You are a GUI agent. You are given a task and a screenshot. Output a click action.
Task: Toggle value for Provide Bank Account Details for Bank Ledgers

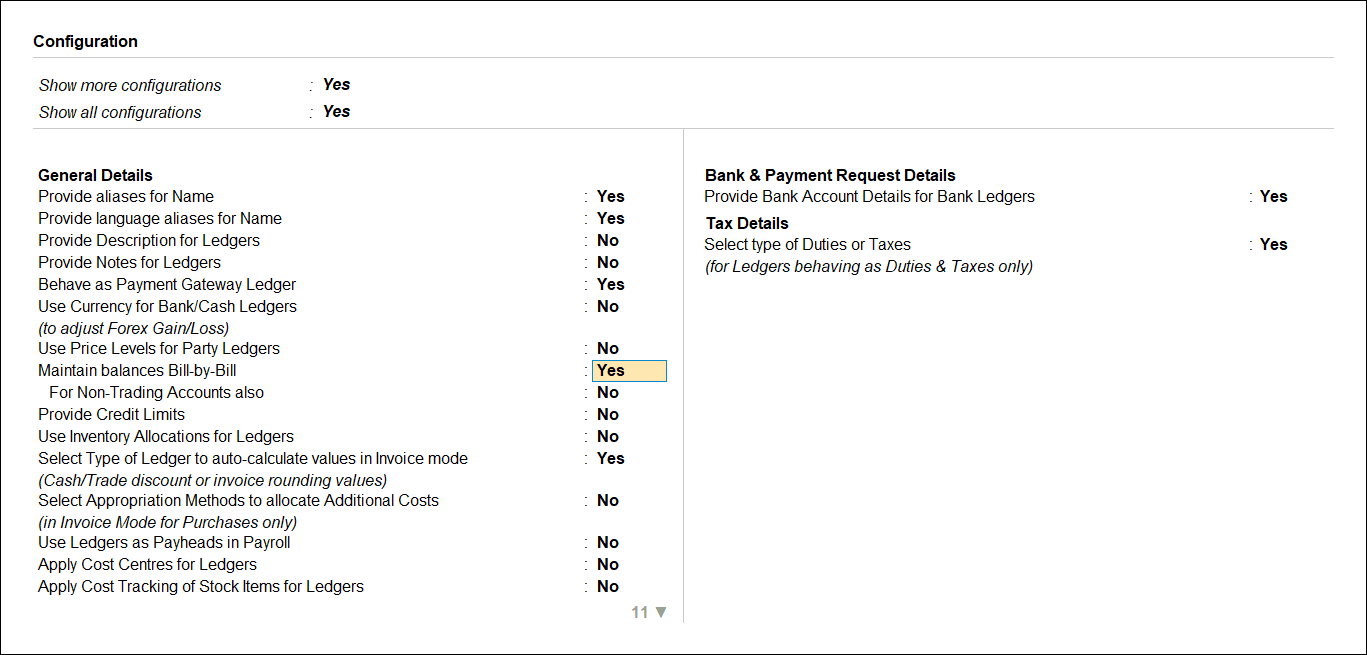coord(1273,197)
